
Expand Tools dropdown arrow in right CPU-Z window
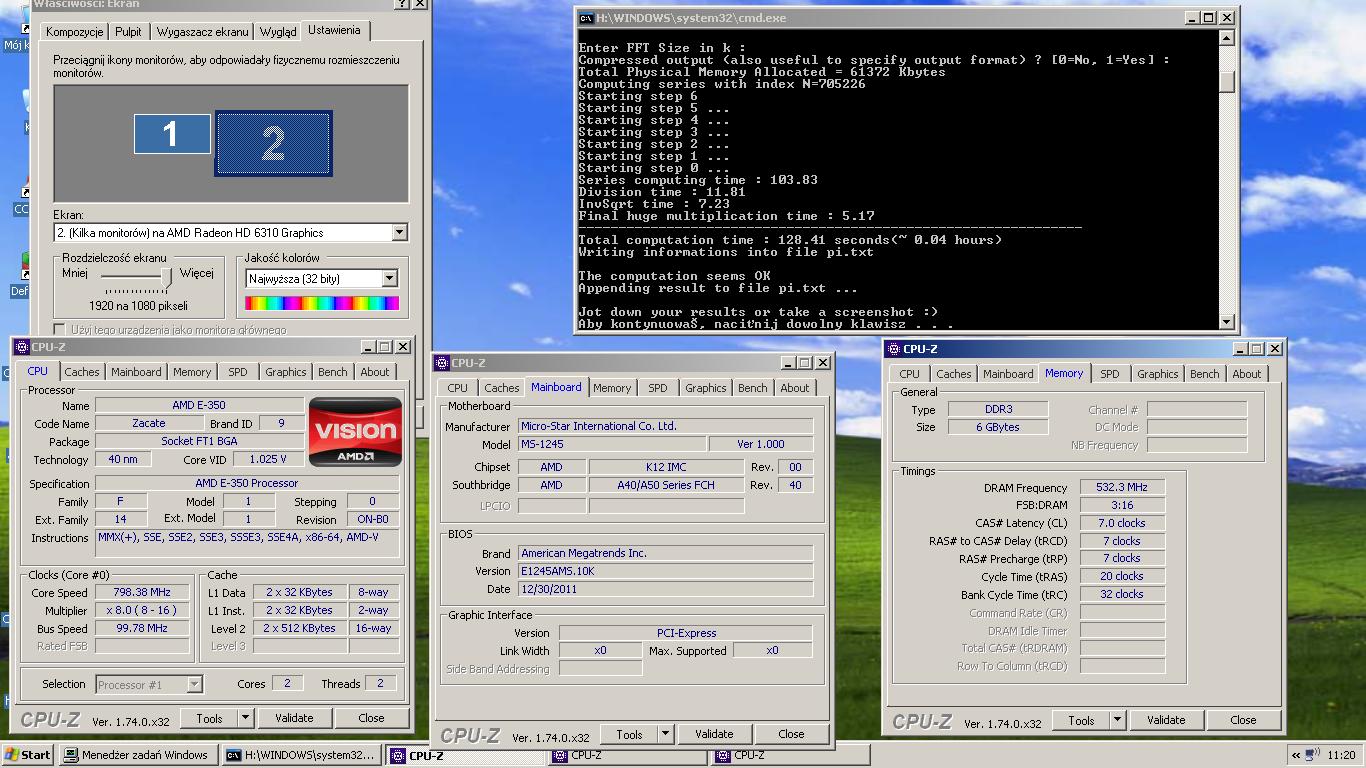[x=1117, y=720]
